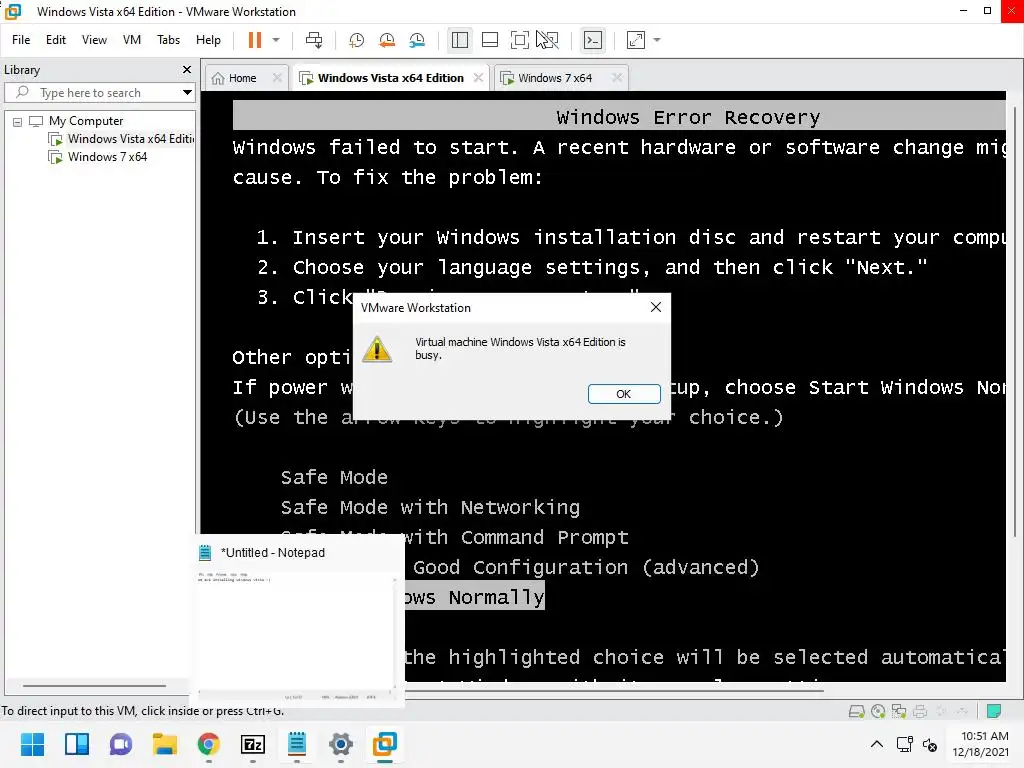
Task: Click the Notepad window preview thumbnail
Action: [x=297, y=632]
